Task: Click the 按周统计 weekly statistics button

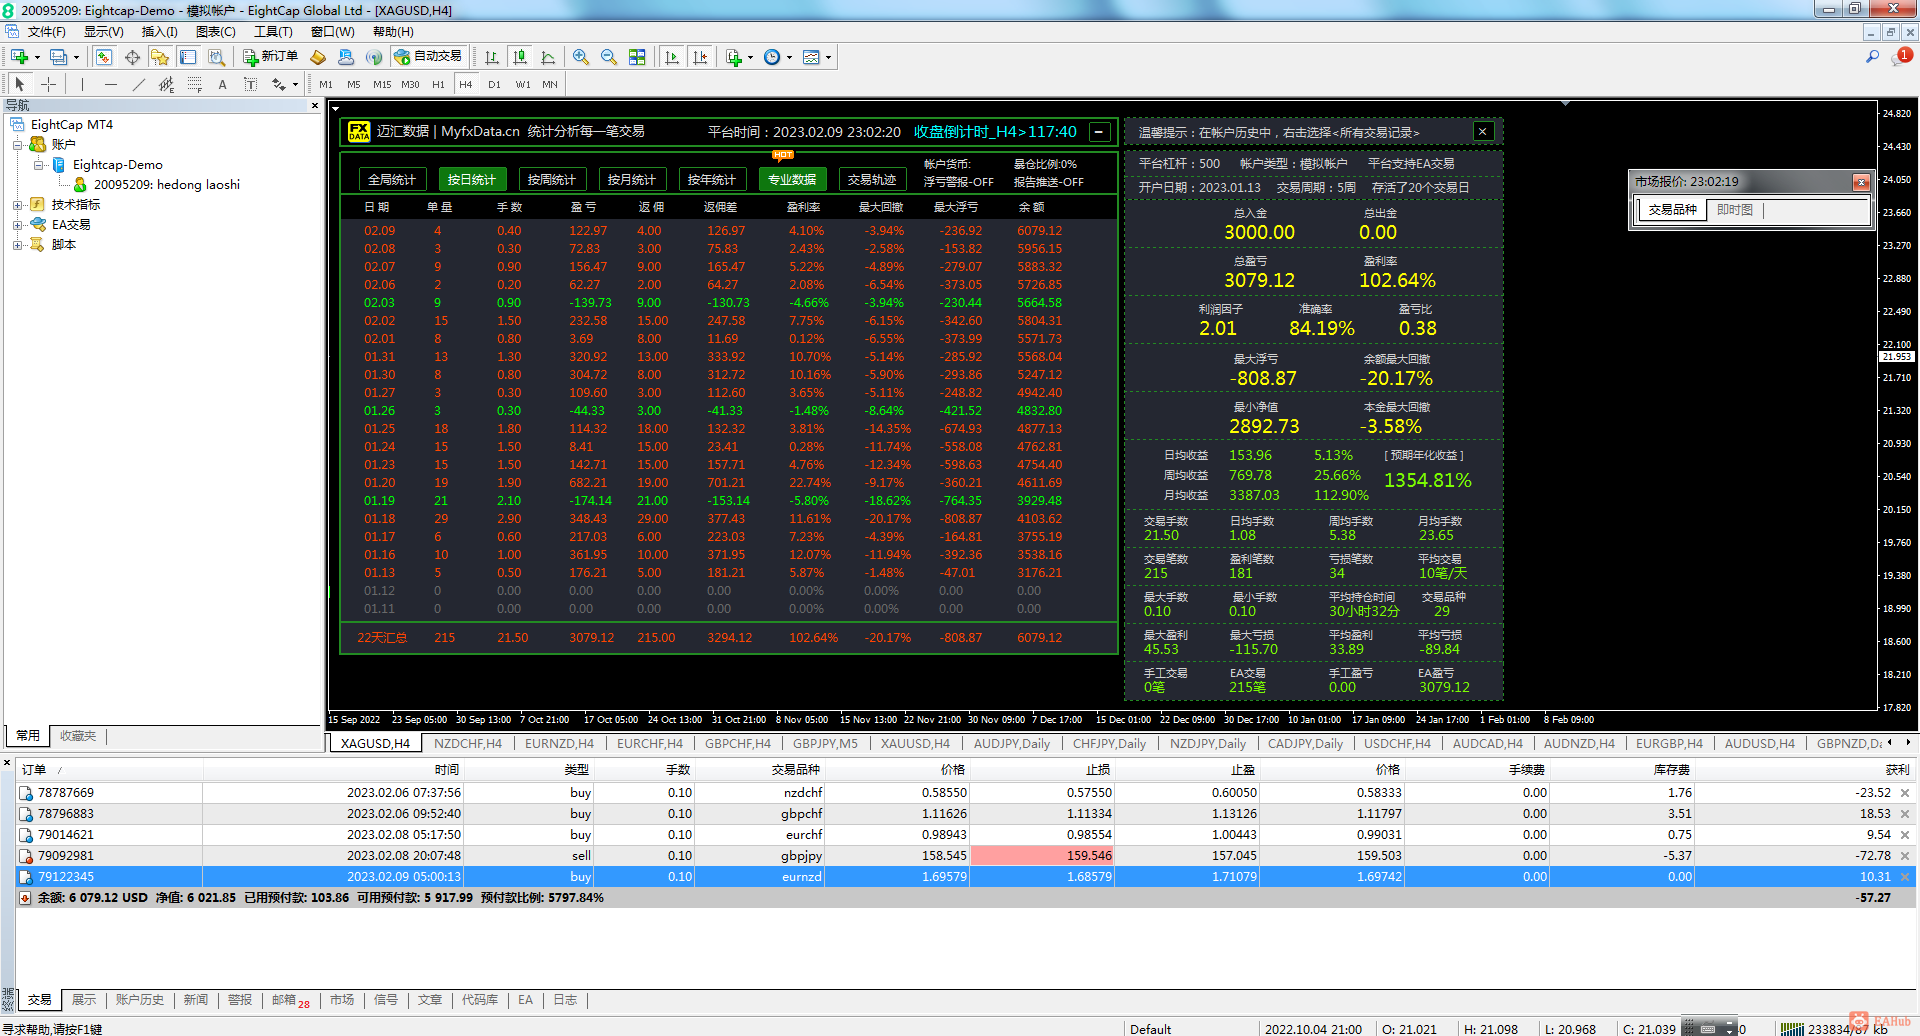Action: coord(552,180)
